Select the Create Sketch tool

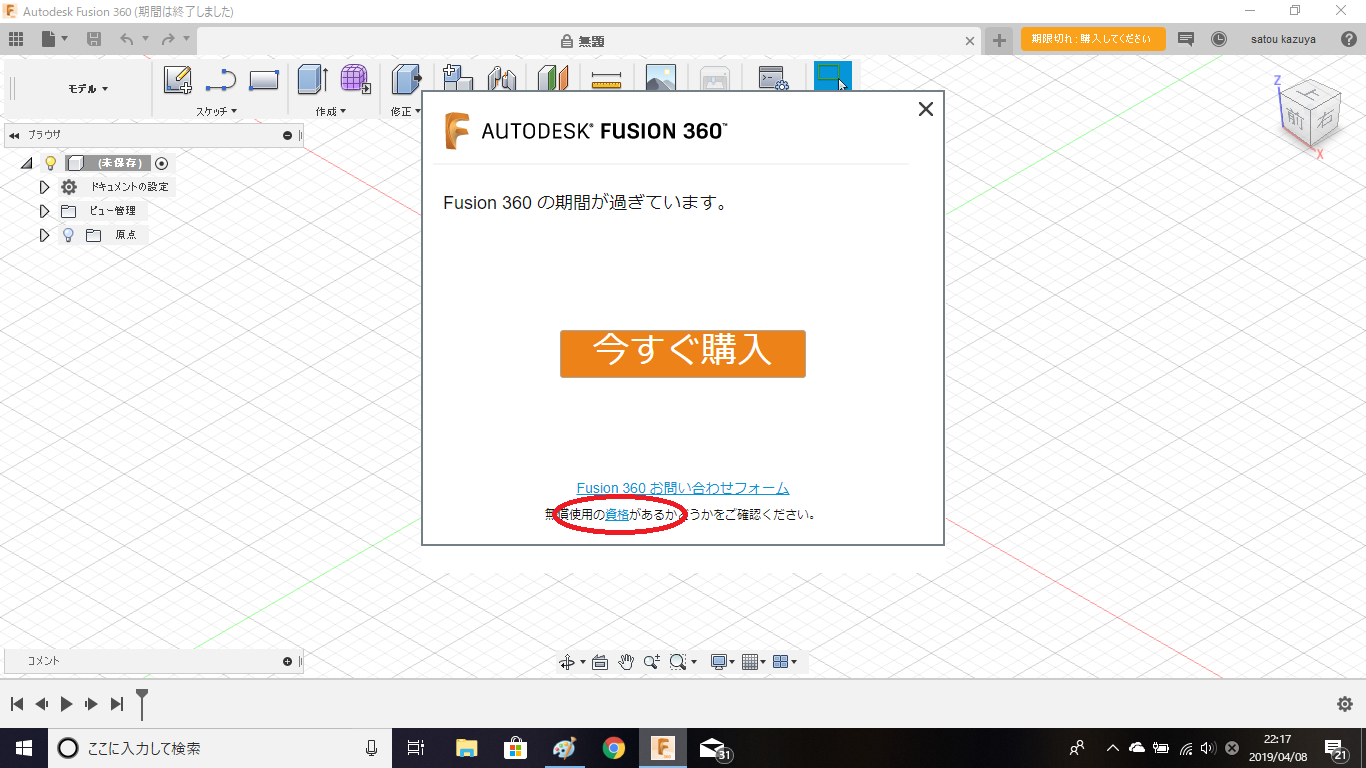[x=178, y=80]
